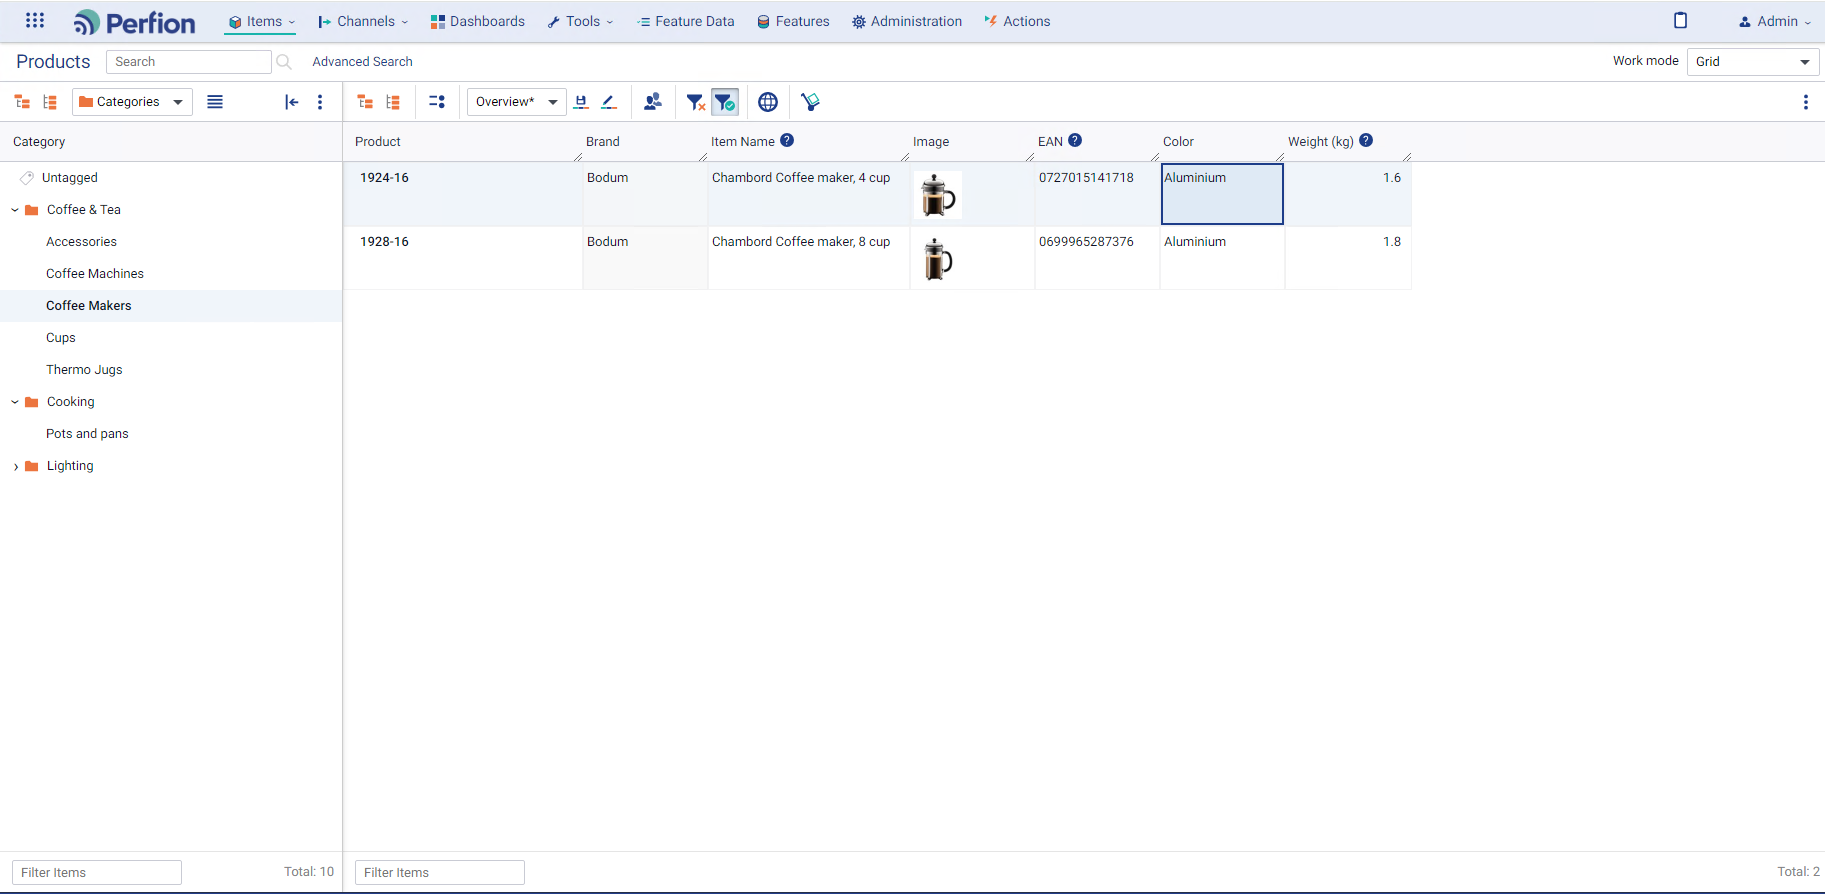Collapse the Cooking folder
The width and height of the screenshot is (1826, 894).
click(x=15, y=402)
